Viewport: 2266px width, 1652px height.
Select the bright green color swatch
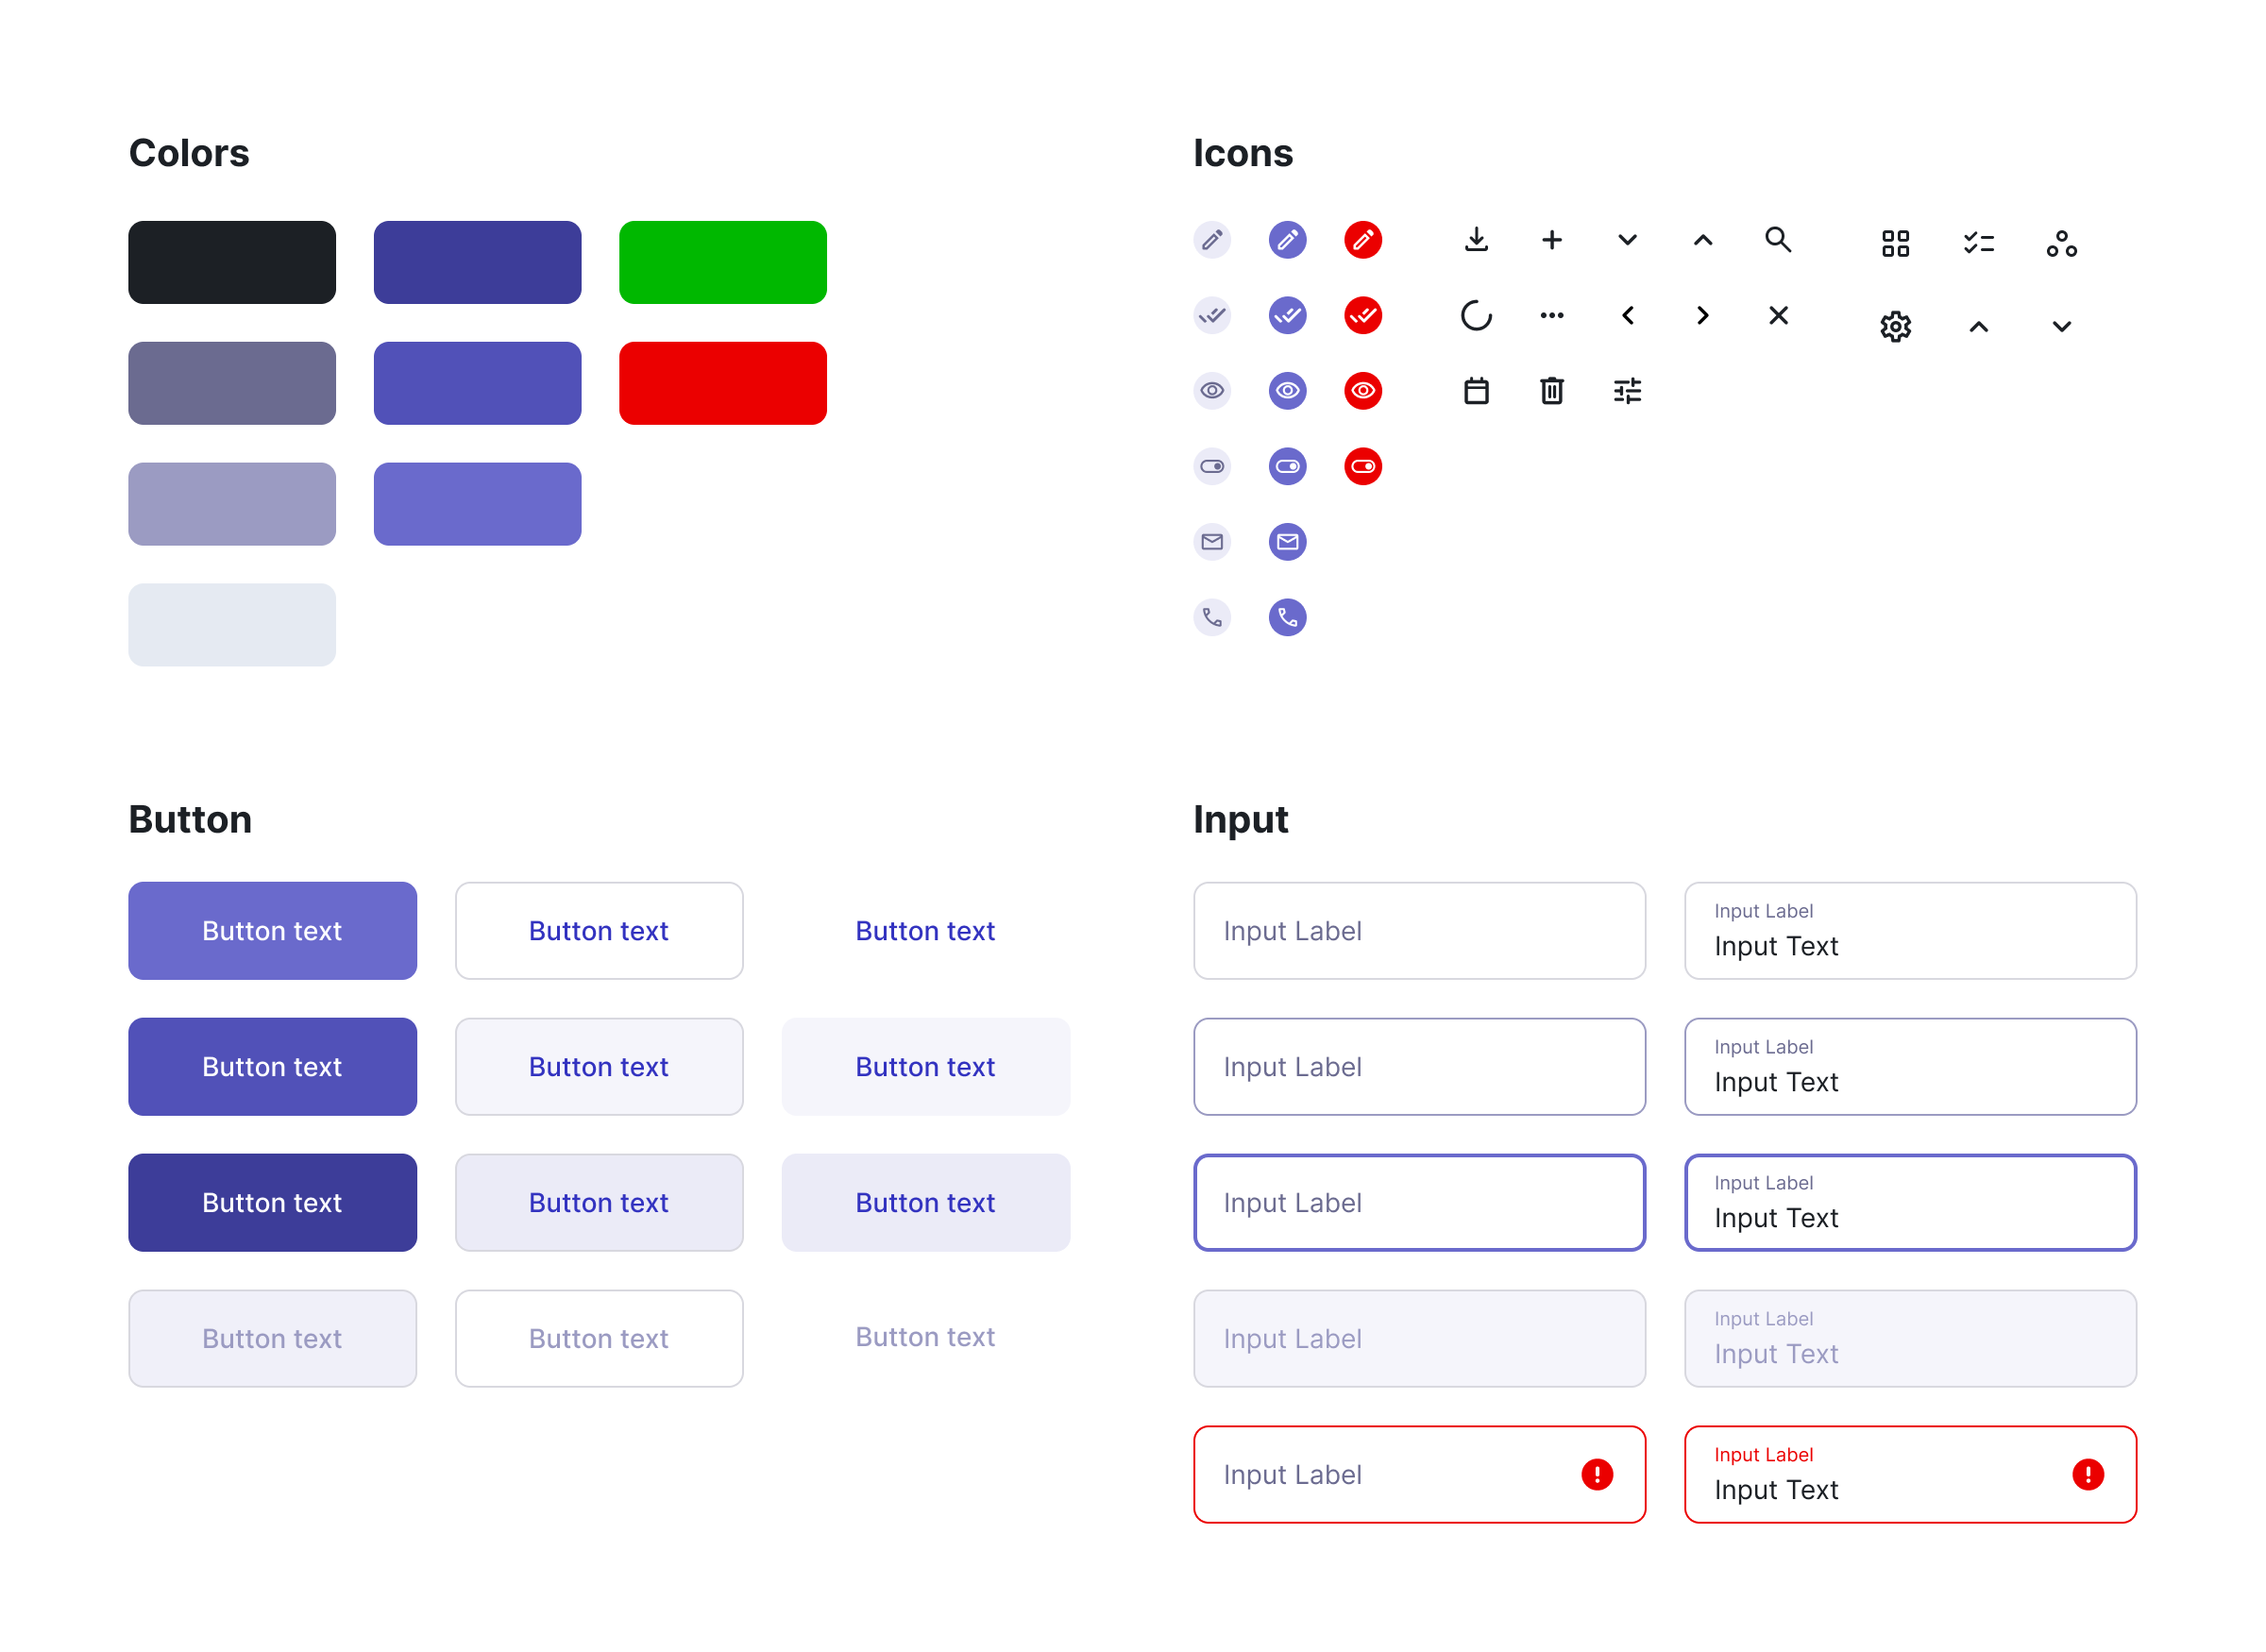click(722, 262)
